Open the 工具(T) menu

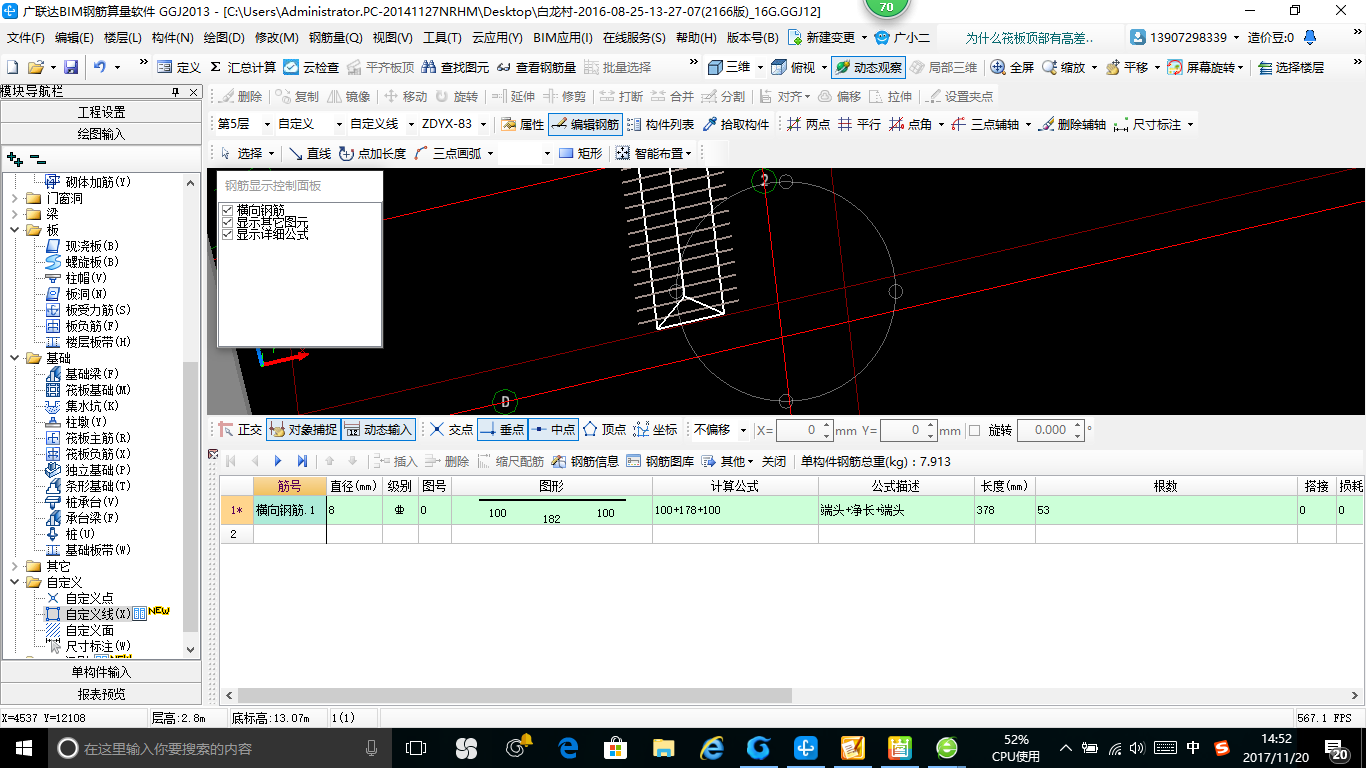click(442, 38)
